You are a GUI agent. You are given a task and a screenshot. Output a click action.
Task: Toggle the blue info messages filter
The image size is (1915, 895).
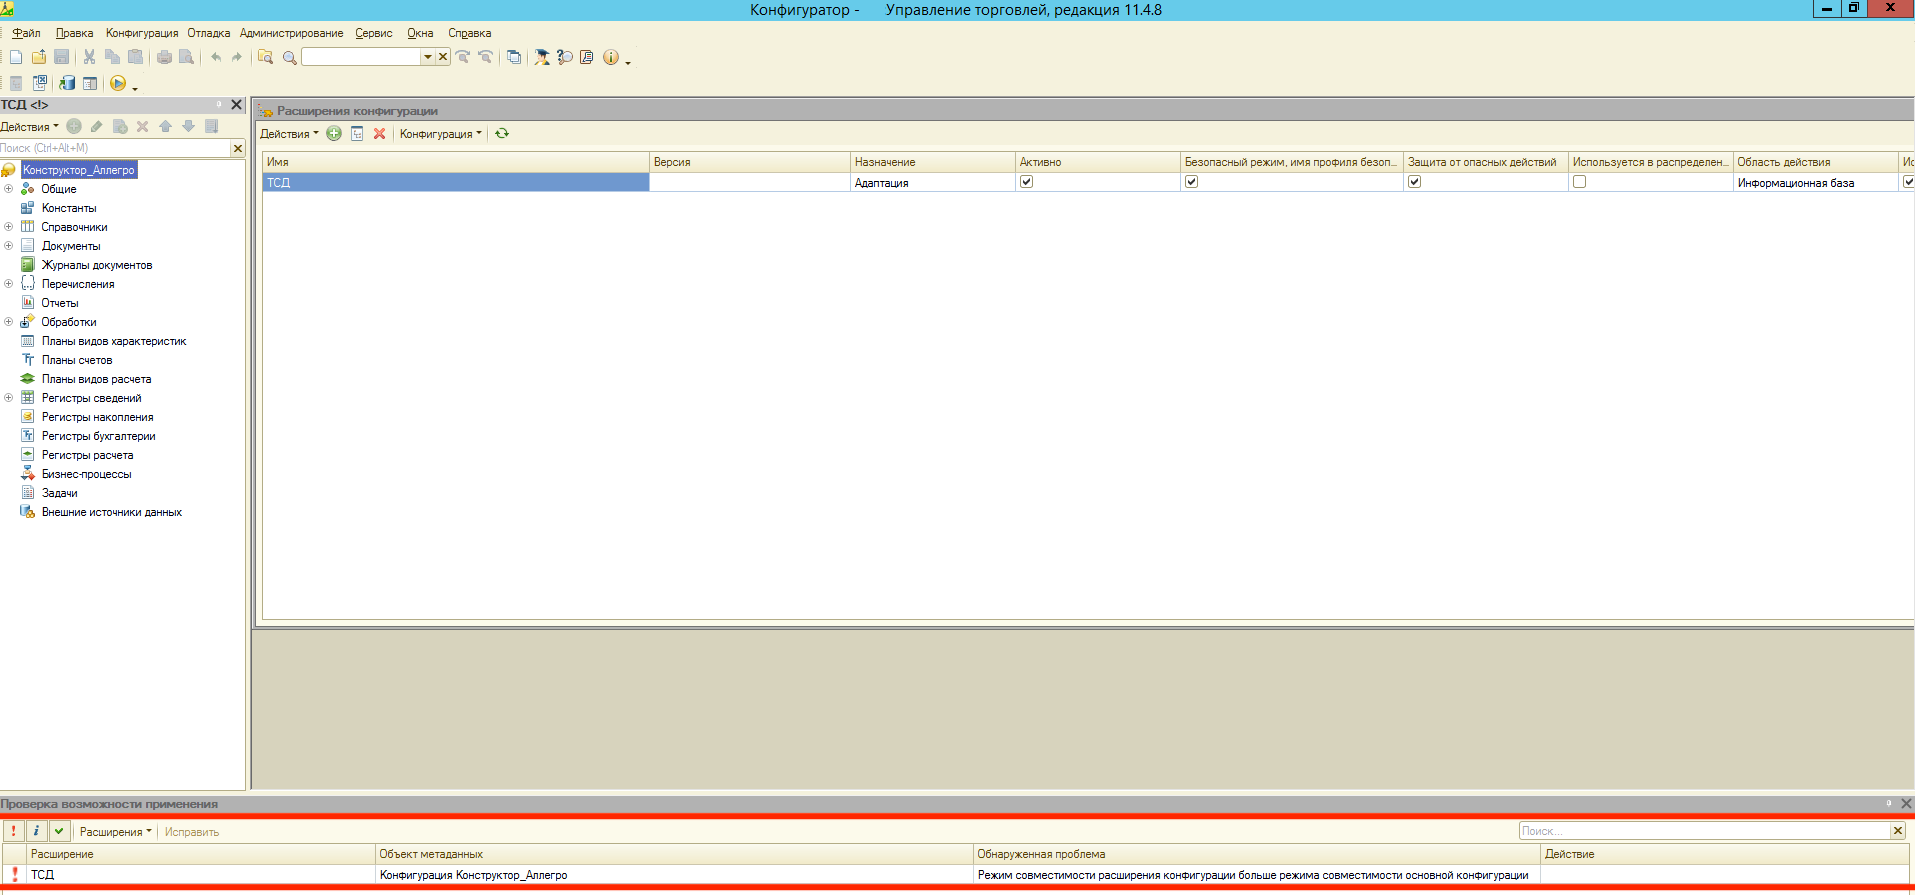pos(36,831)
